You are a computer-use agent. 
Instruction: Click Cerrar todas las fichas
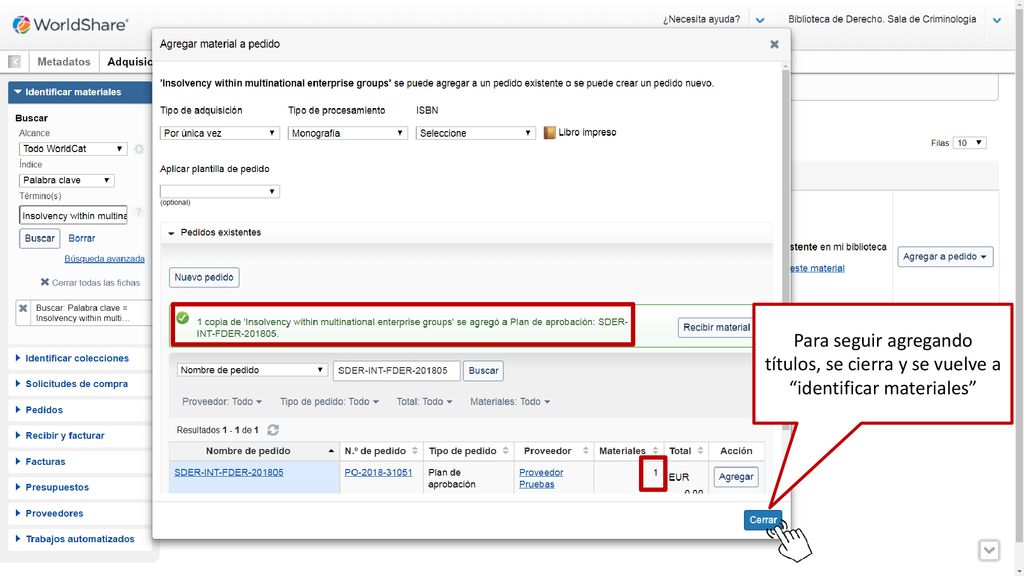pyautogui.click(x=90, y=283)
